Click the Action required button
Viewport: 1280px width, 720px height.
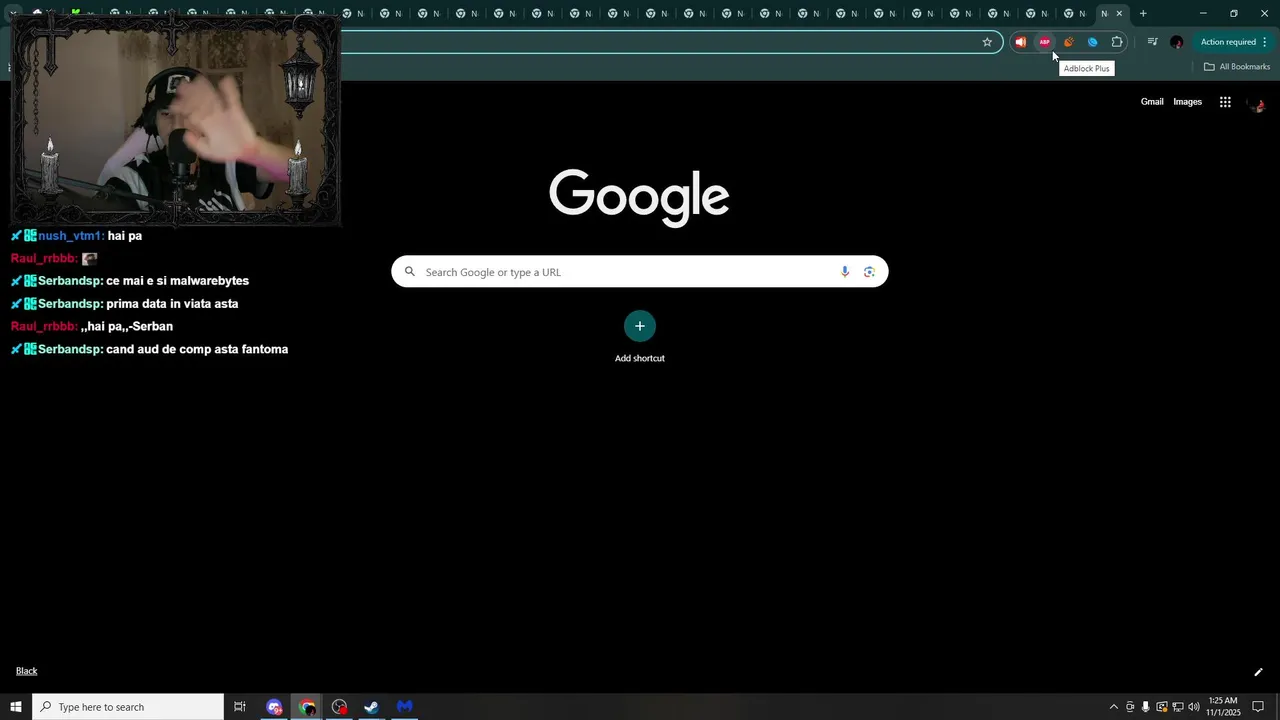(x=1228, y=42)
